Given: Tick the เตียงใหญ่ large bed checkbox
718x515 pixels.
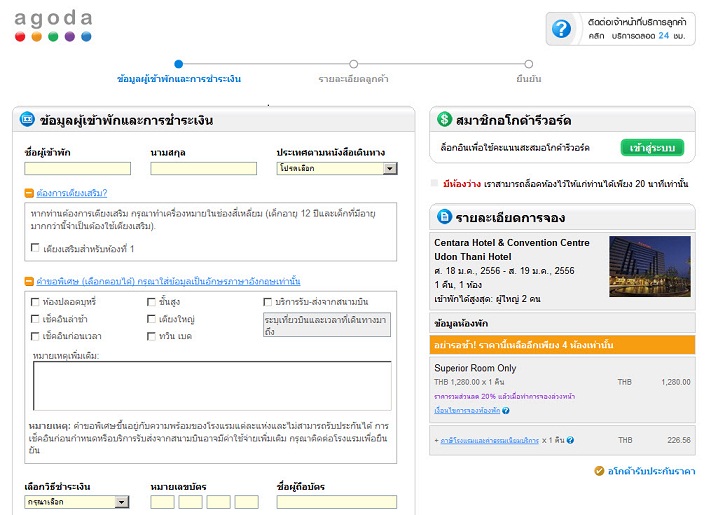Looking at the screenshot, I should pyautogui.click(x=151, y=319).
